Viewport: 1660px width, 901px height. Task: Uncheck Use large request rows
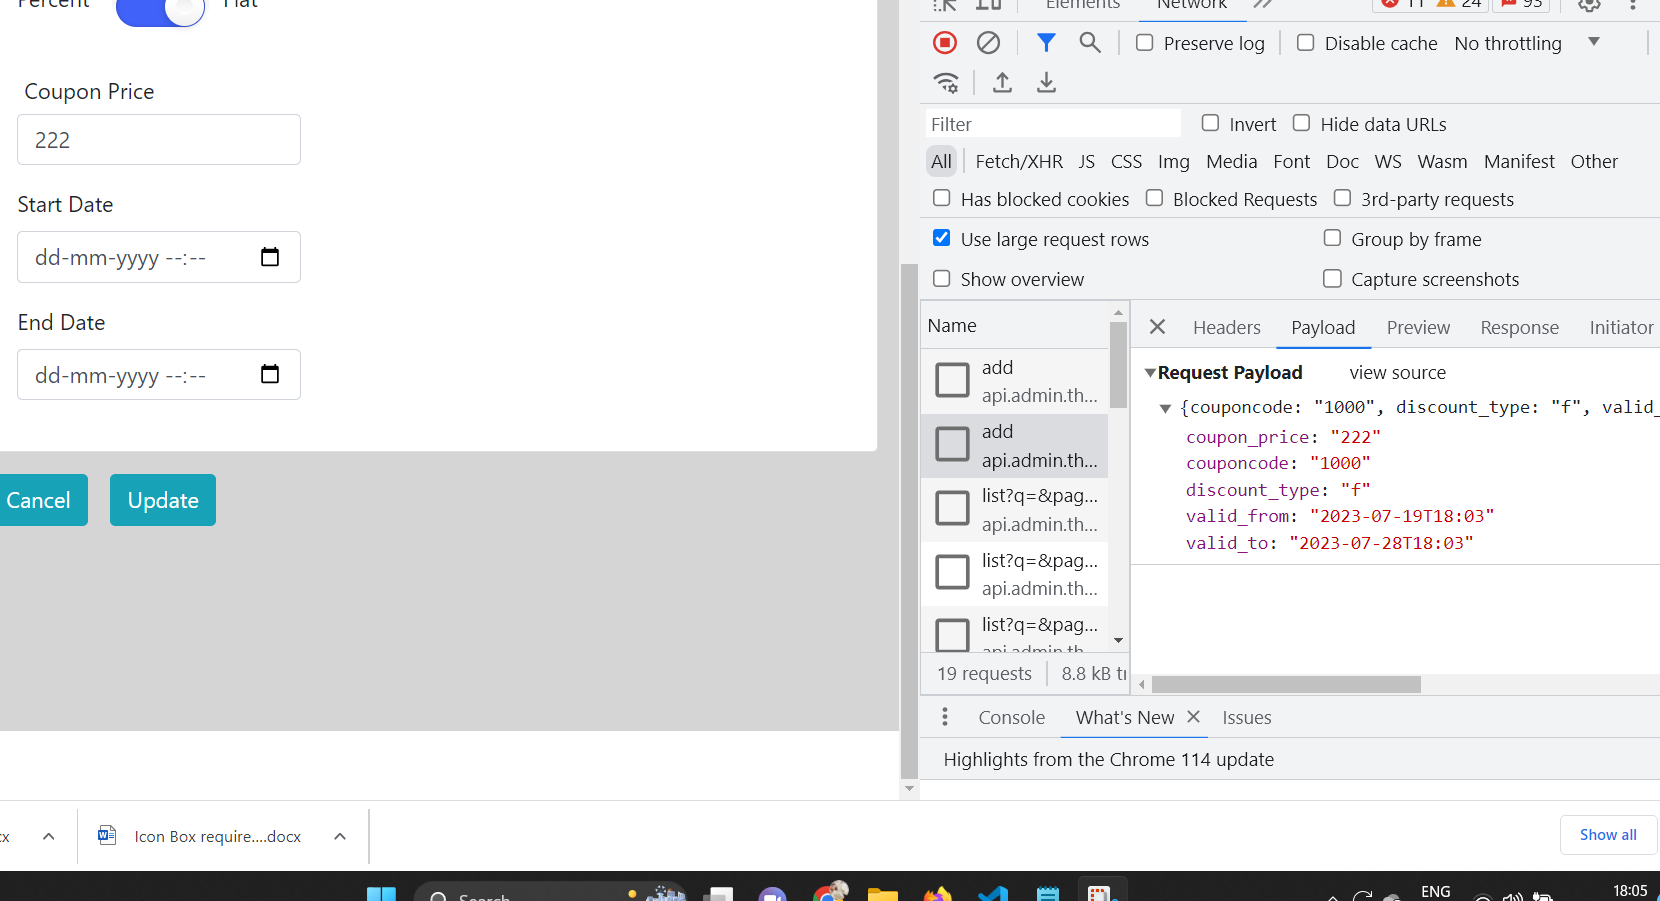[x=942, y=238]
